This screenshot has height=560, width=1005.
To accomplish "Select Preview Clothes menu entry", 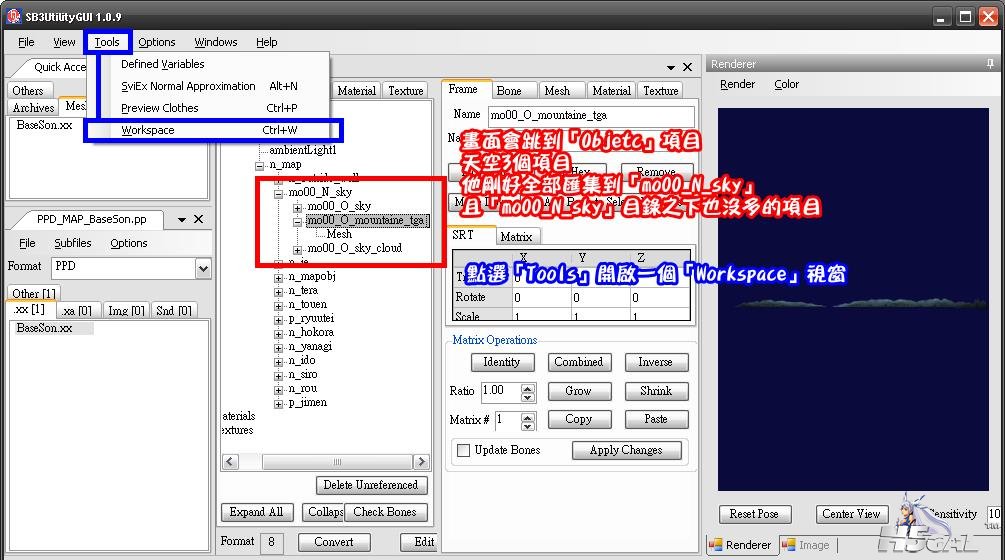I will coord(160,108).
